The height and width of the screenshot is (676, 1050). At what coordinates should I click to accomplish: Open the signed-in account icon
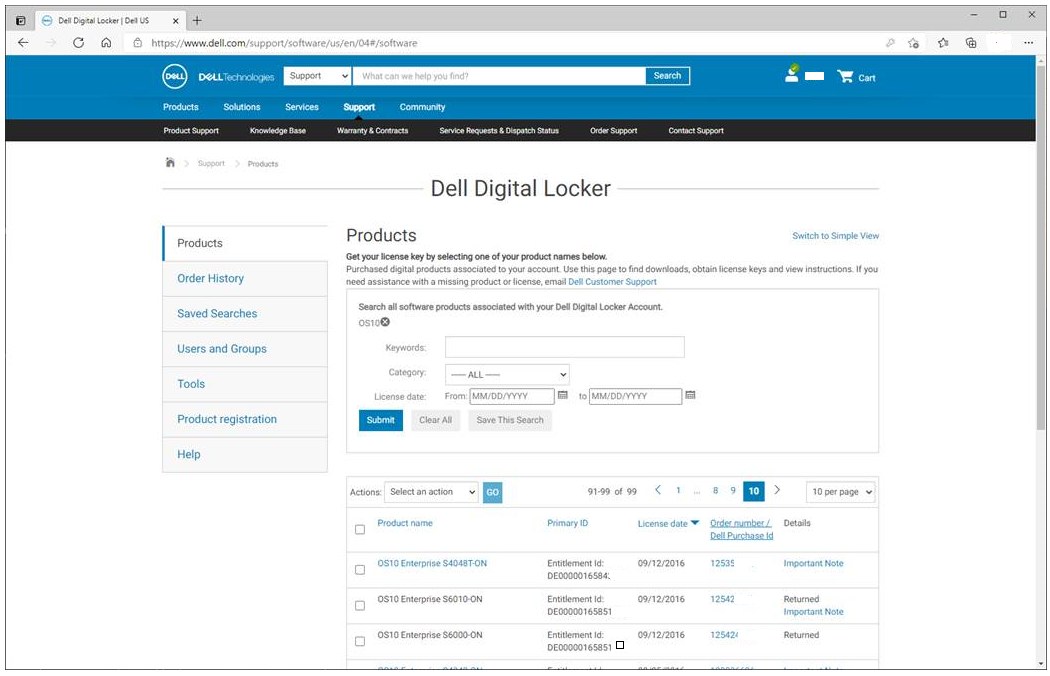coord(792,74)
